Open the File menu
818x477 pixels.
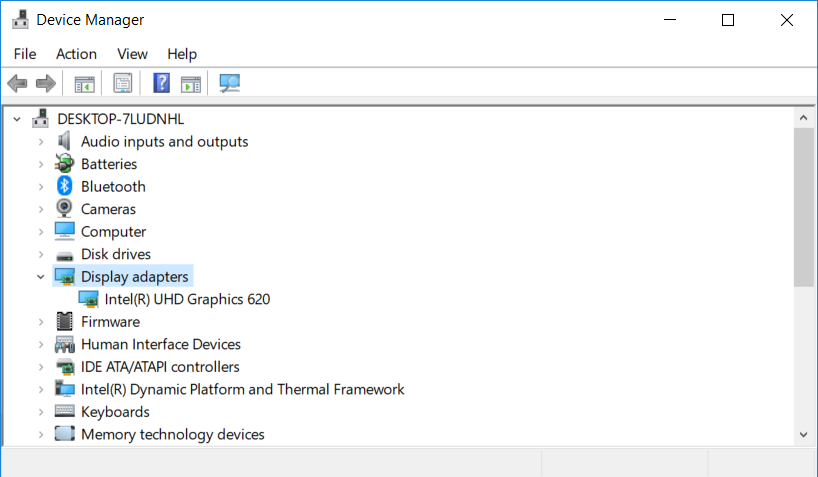coord(25,54)
